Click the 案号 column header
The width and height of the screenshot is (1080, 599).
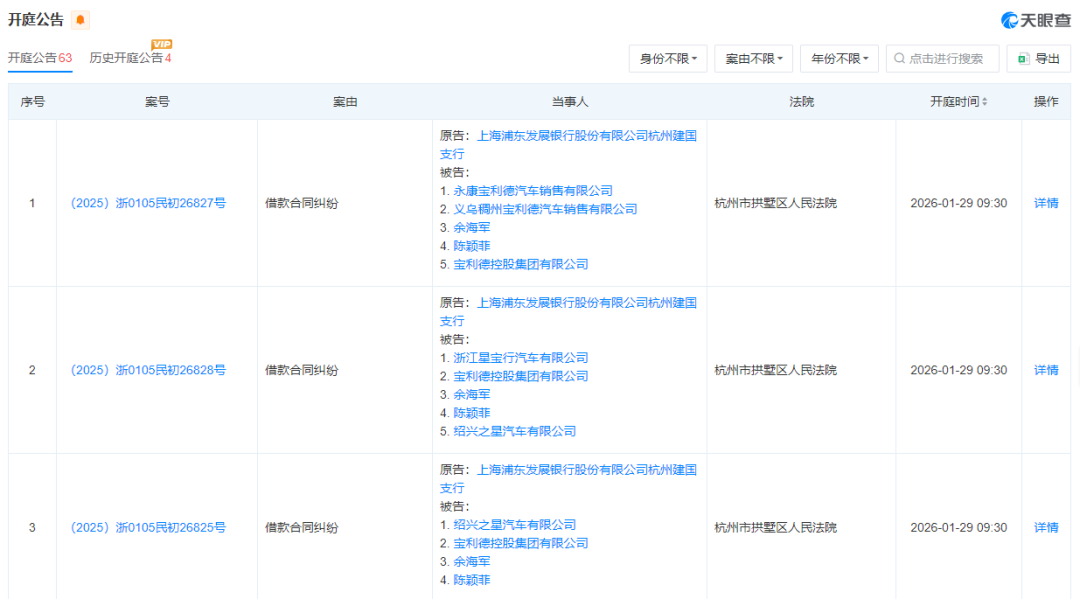pyautogui.click(x=157, y=102)
